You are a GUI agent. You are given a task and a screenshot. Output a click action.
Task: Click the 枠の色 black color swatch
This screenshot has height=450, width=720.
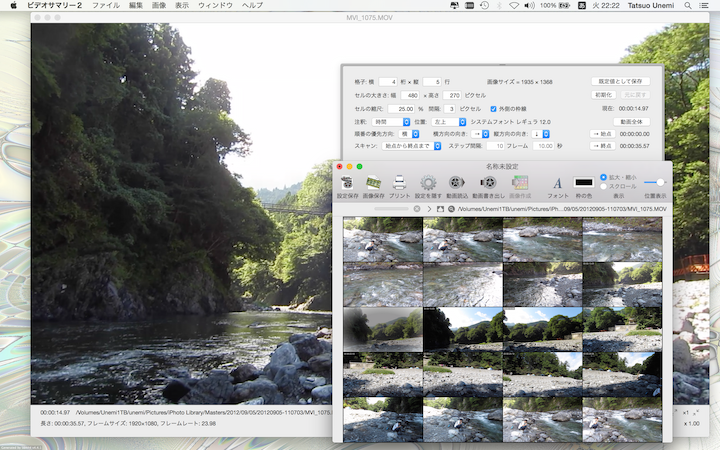click(584, 182)
